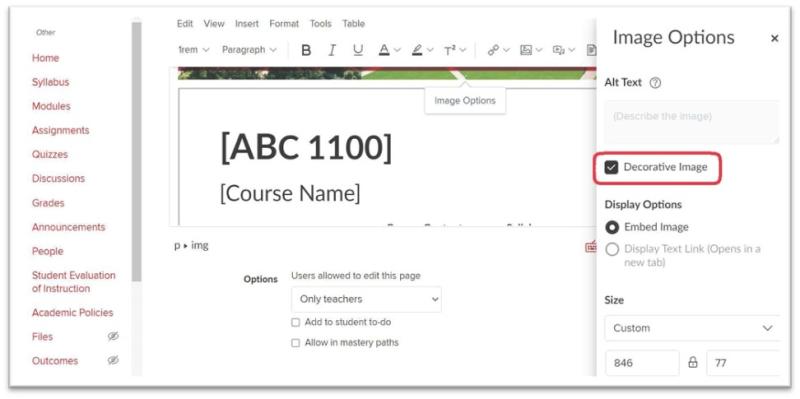Open the Discussions link
The image size is (800, 399).
(x=58, y=179)
